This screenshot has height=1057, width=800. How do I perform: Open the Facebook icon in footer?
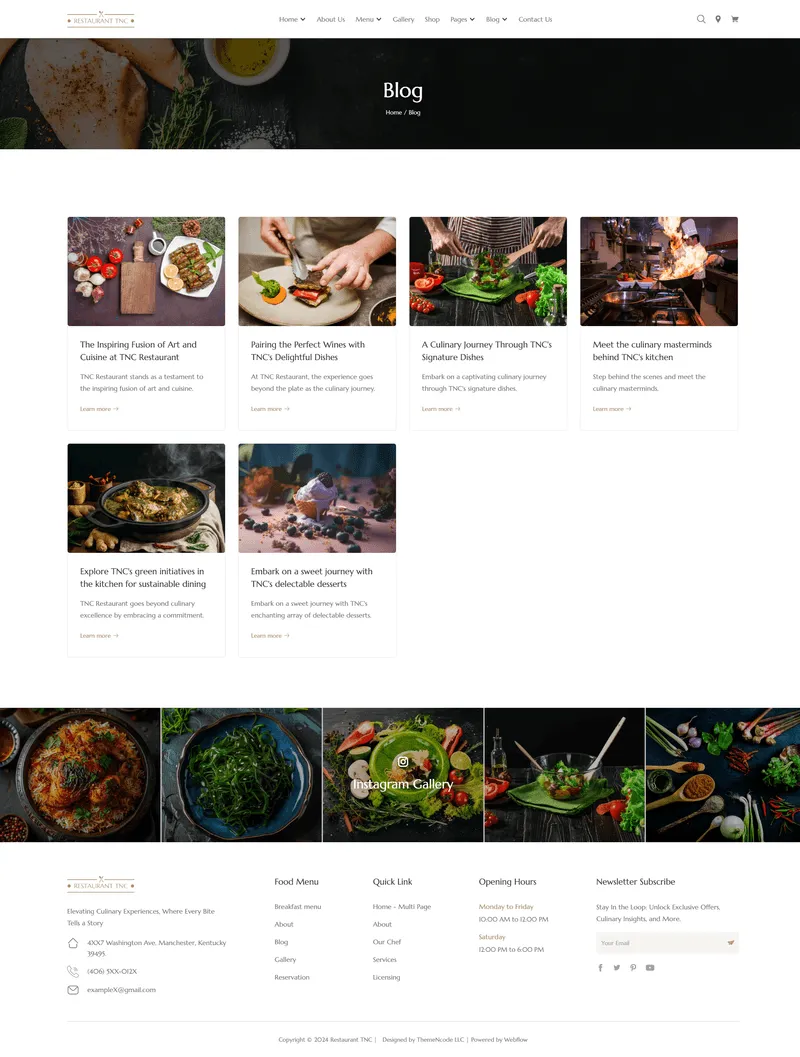click(601, 967)
